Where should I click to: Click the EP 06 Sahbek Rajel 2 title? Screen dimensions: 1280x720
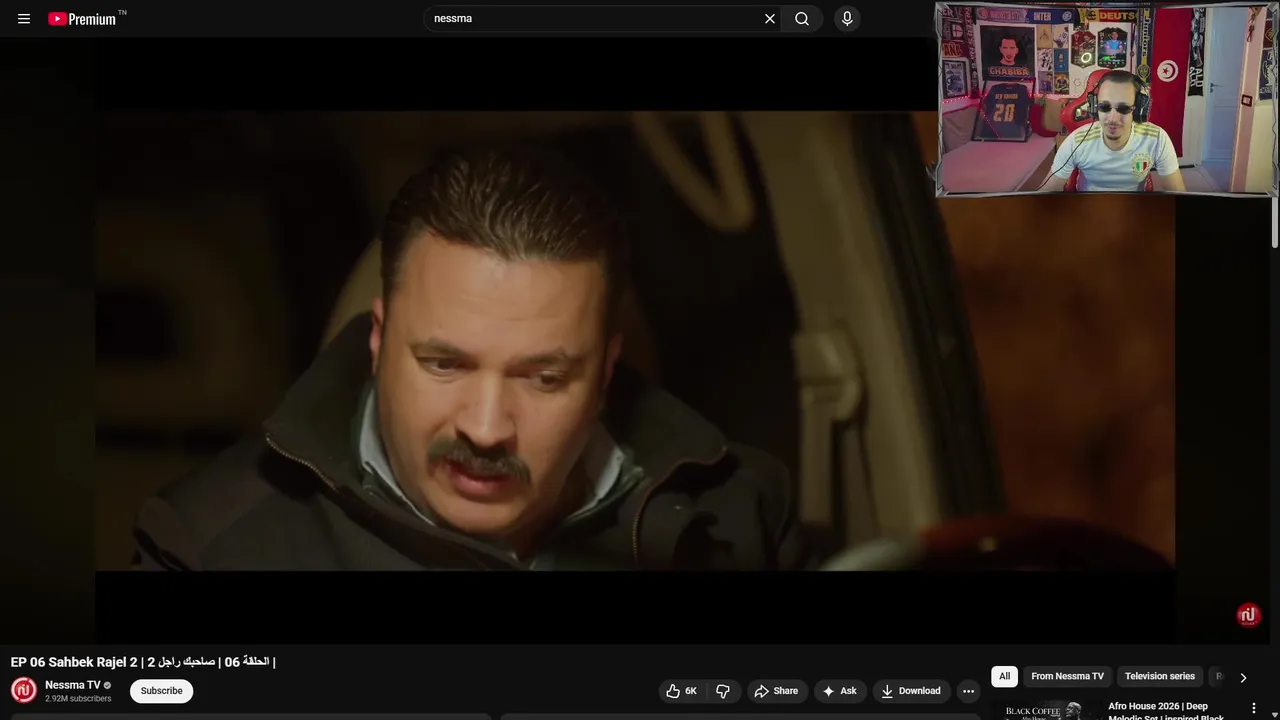pos(142,662)
